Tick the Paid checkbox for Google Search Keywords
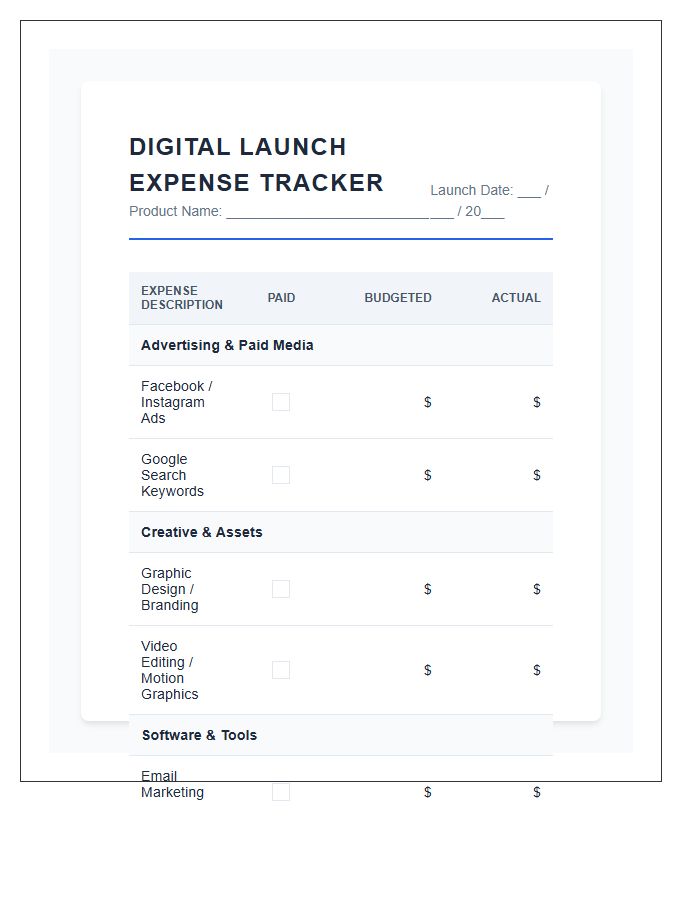Viewport: 700px width, 900px height. click(281, 475)
